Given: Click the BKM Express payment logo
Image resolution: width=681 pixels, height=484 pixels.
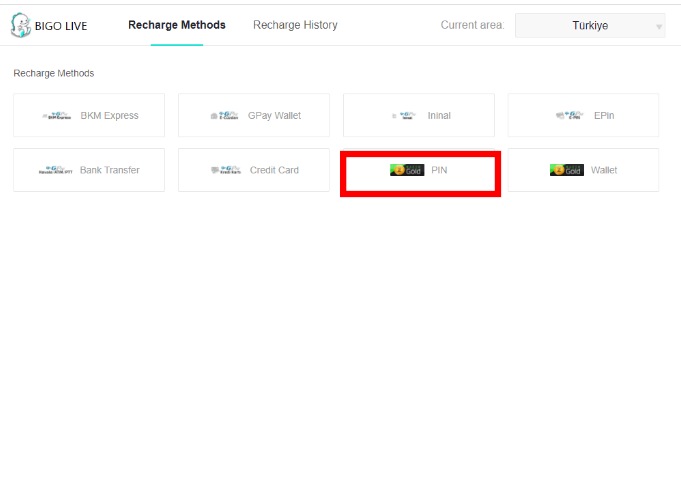Looking at the screenshot, I should click(x=58, y=116).
